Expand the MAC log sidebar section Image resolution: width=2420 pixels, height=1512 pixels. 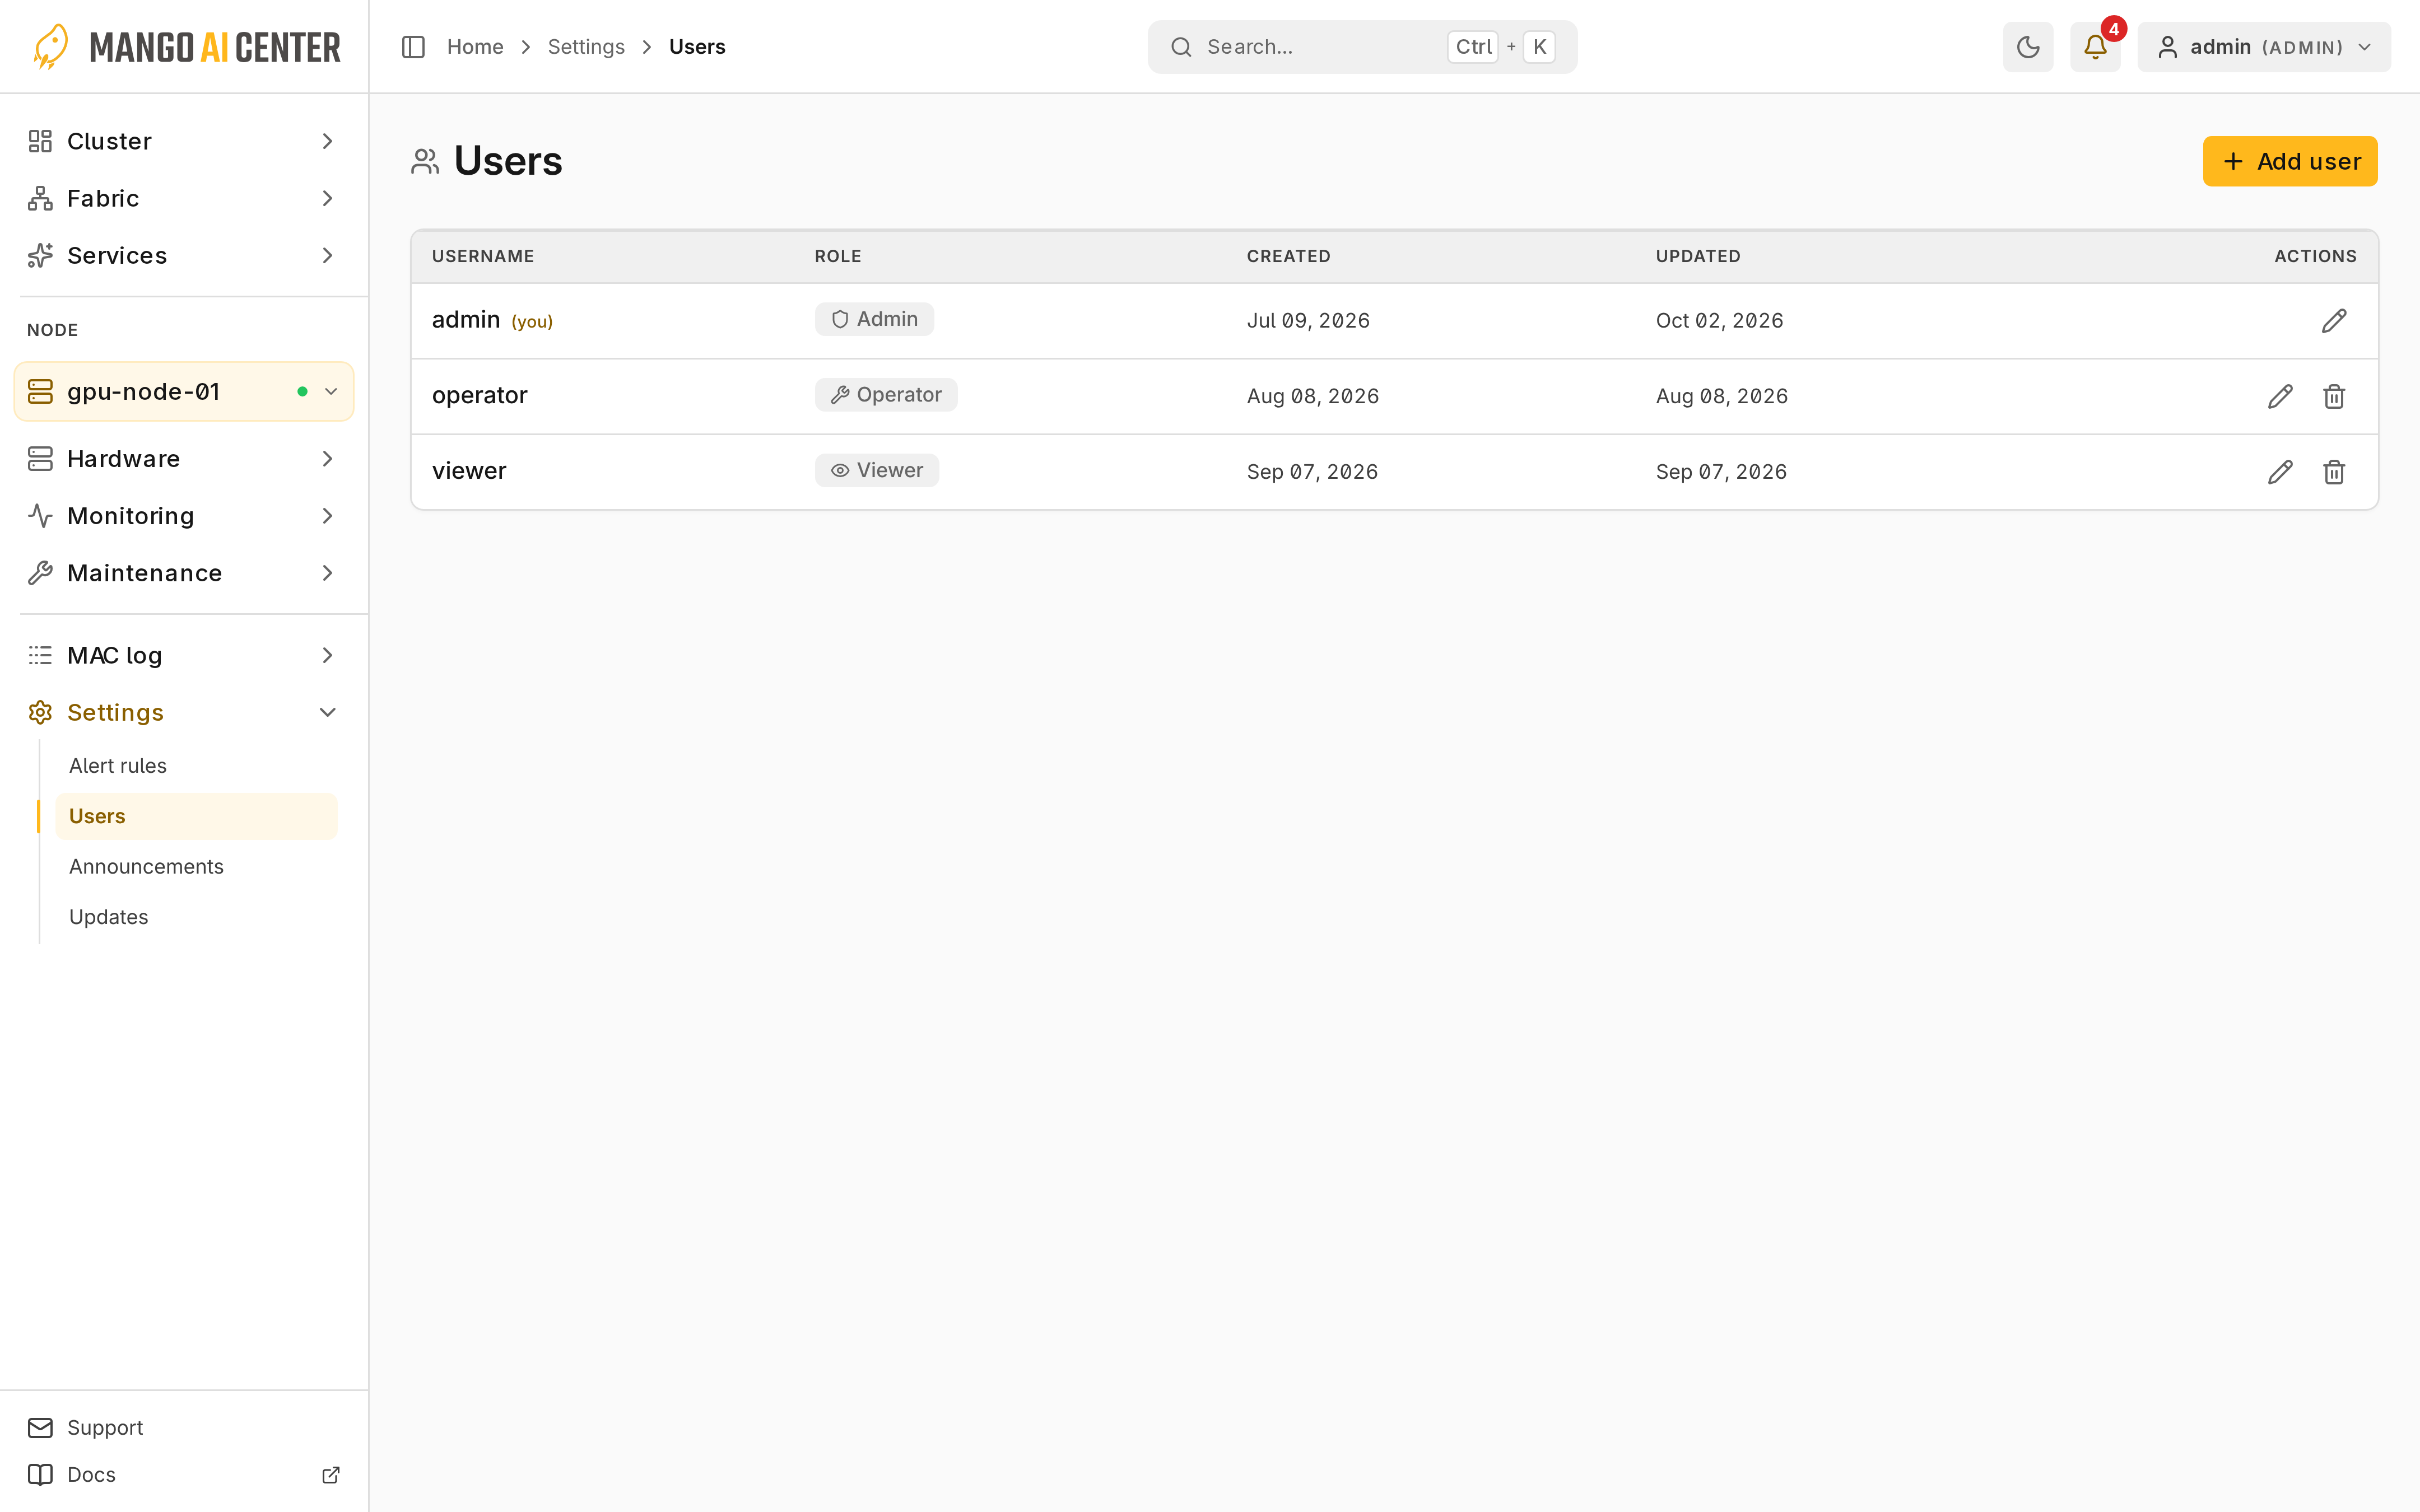[184, 655]
